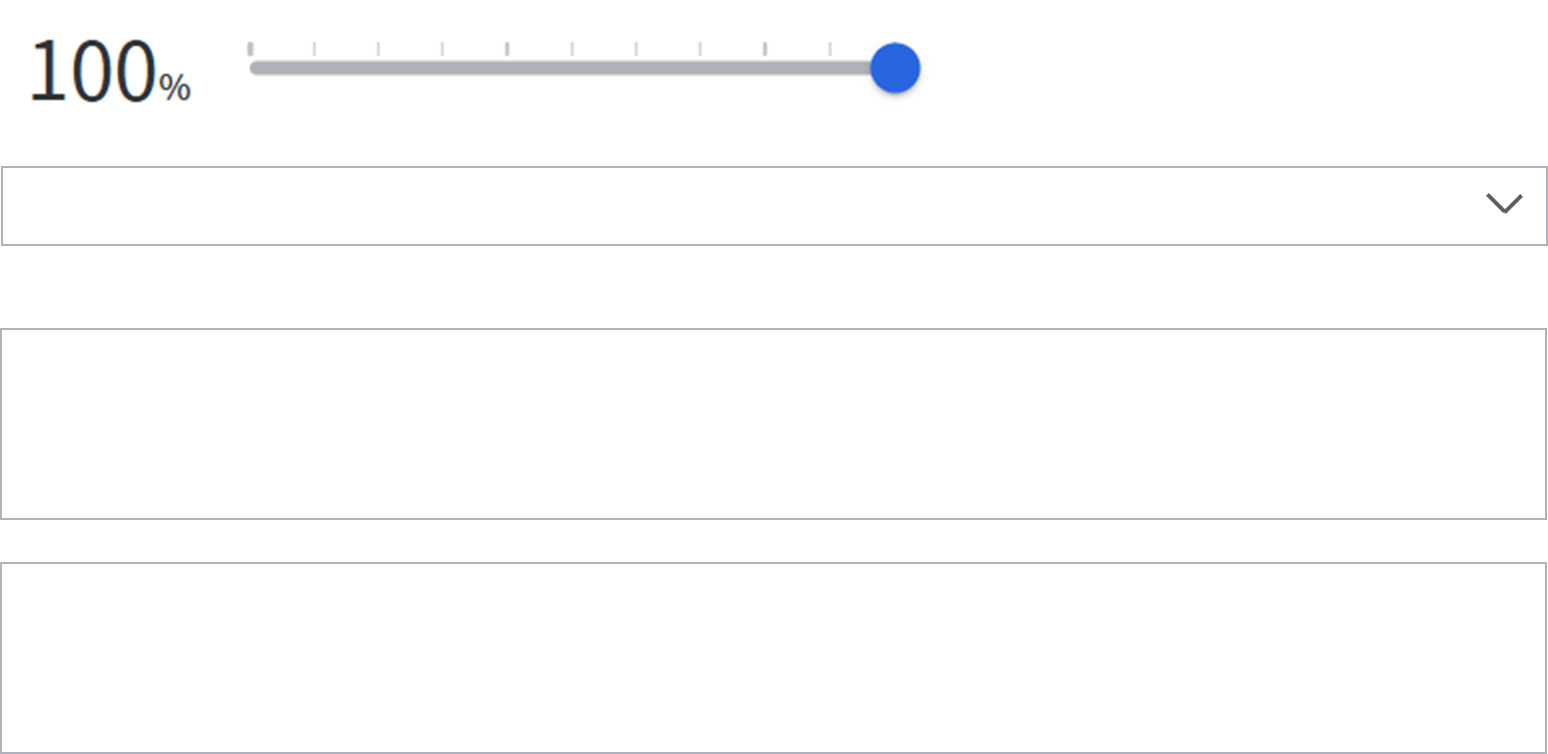Set the slider to the 40% tick
The image size is (1548, 754).
click(x=508, y=68)
